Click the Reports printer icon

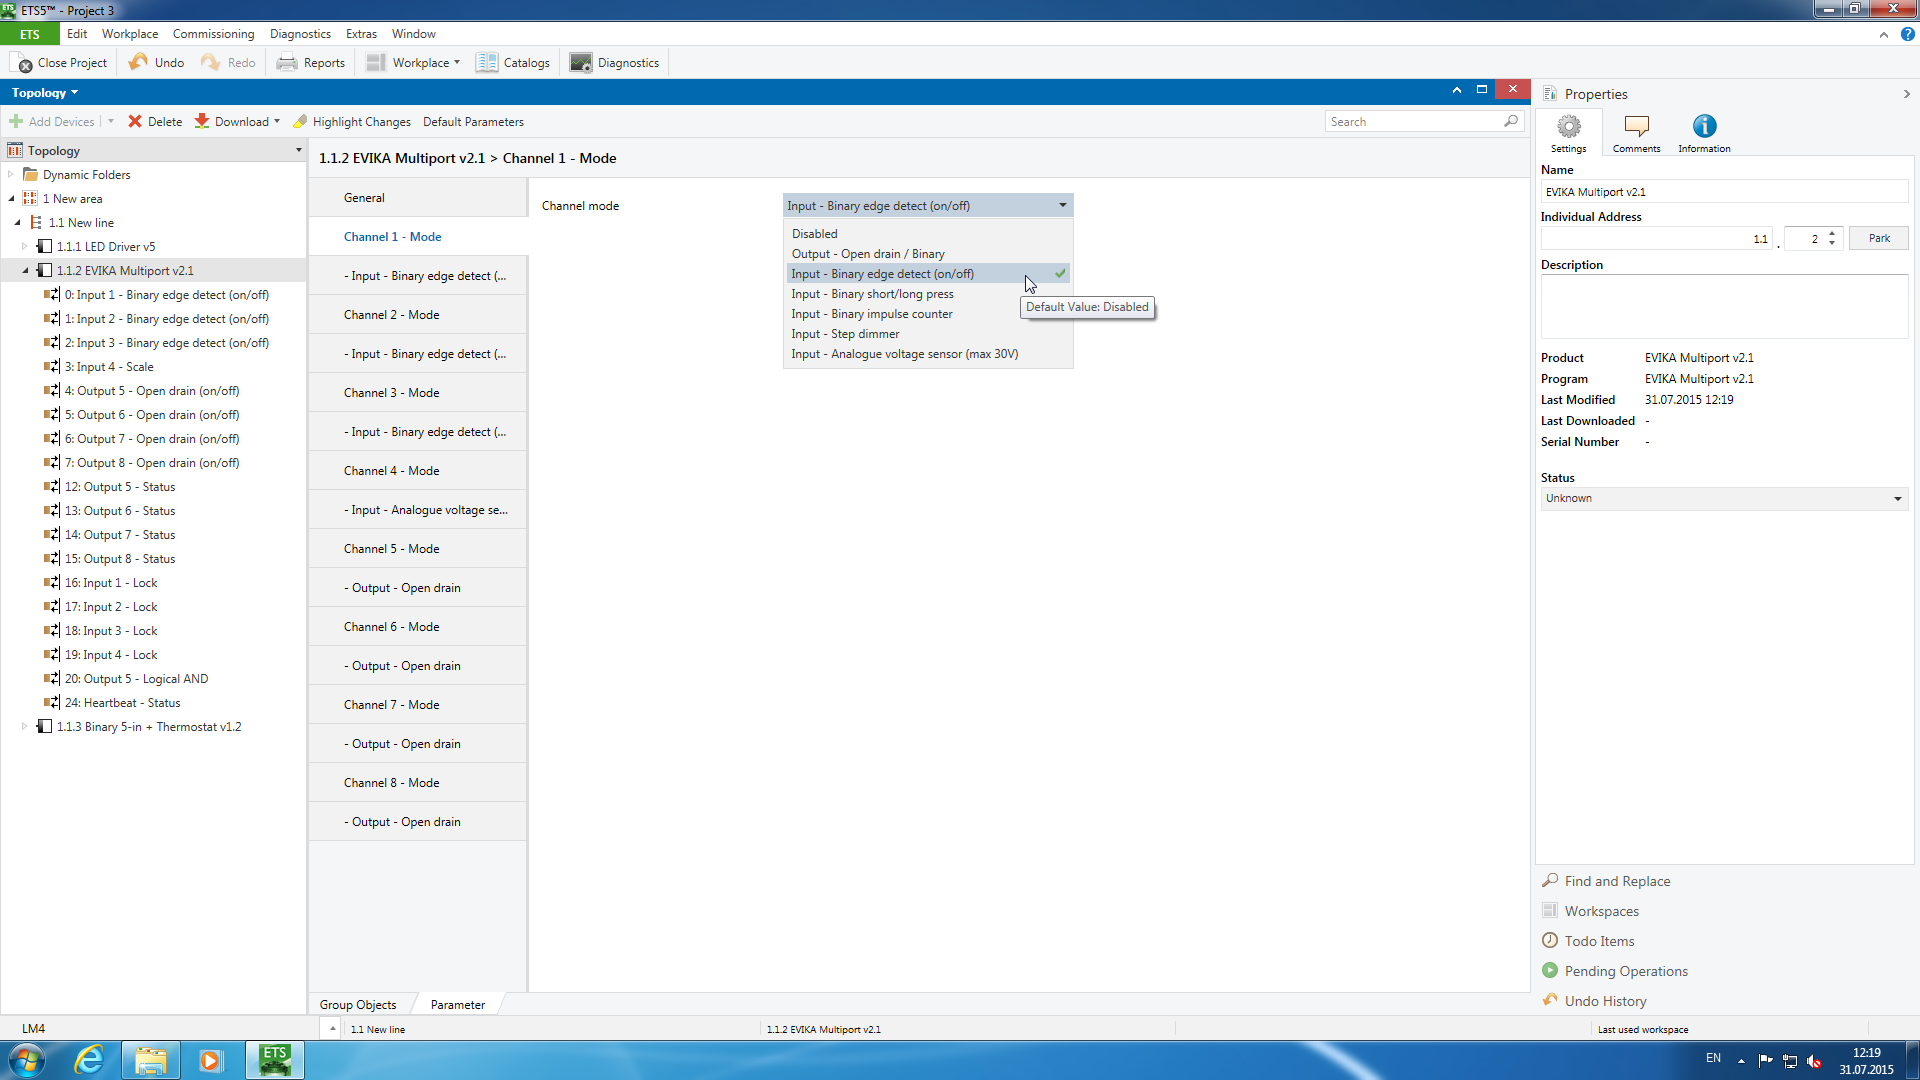(287, 63)
